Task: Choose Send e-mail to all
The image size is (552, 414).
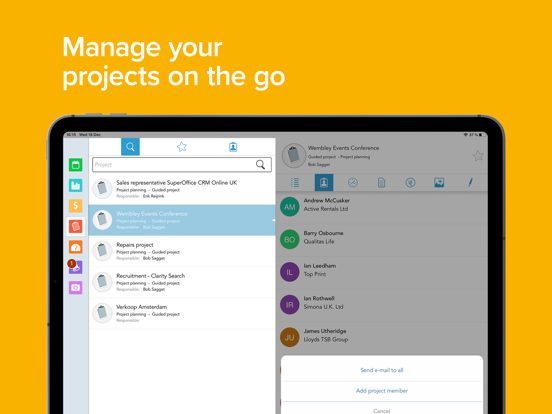Action: coord(382,370)
